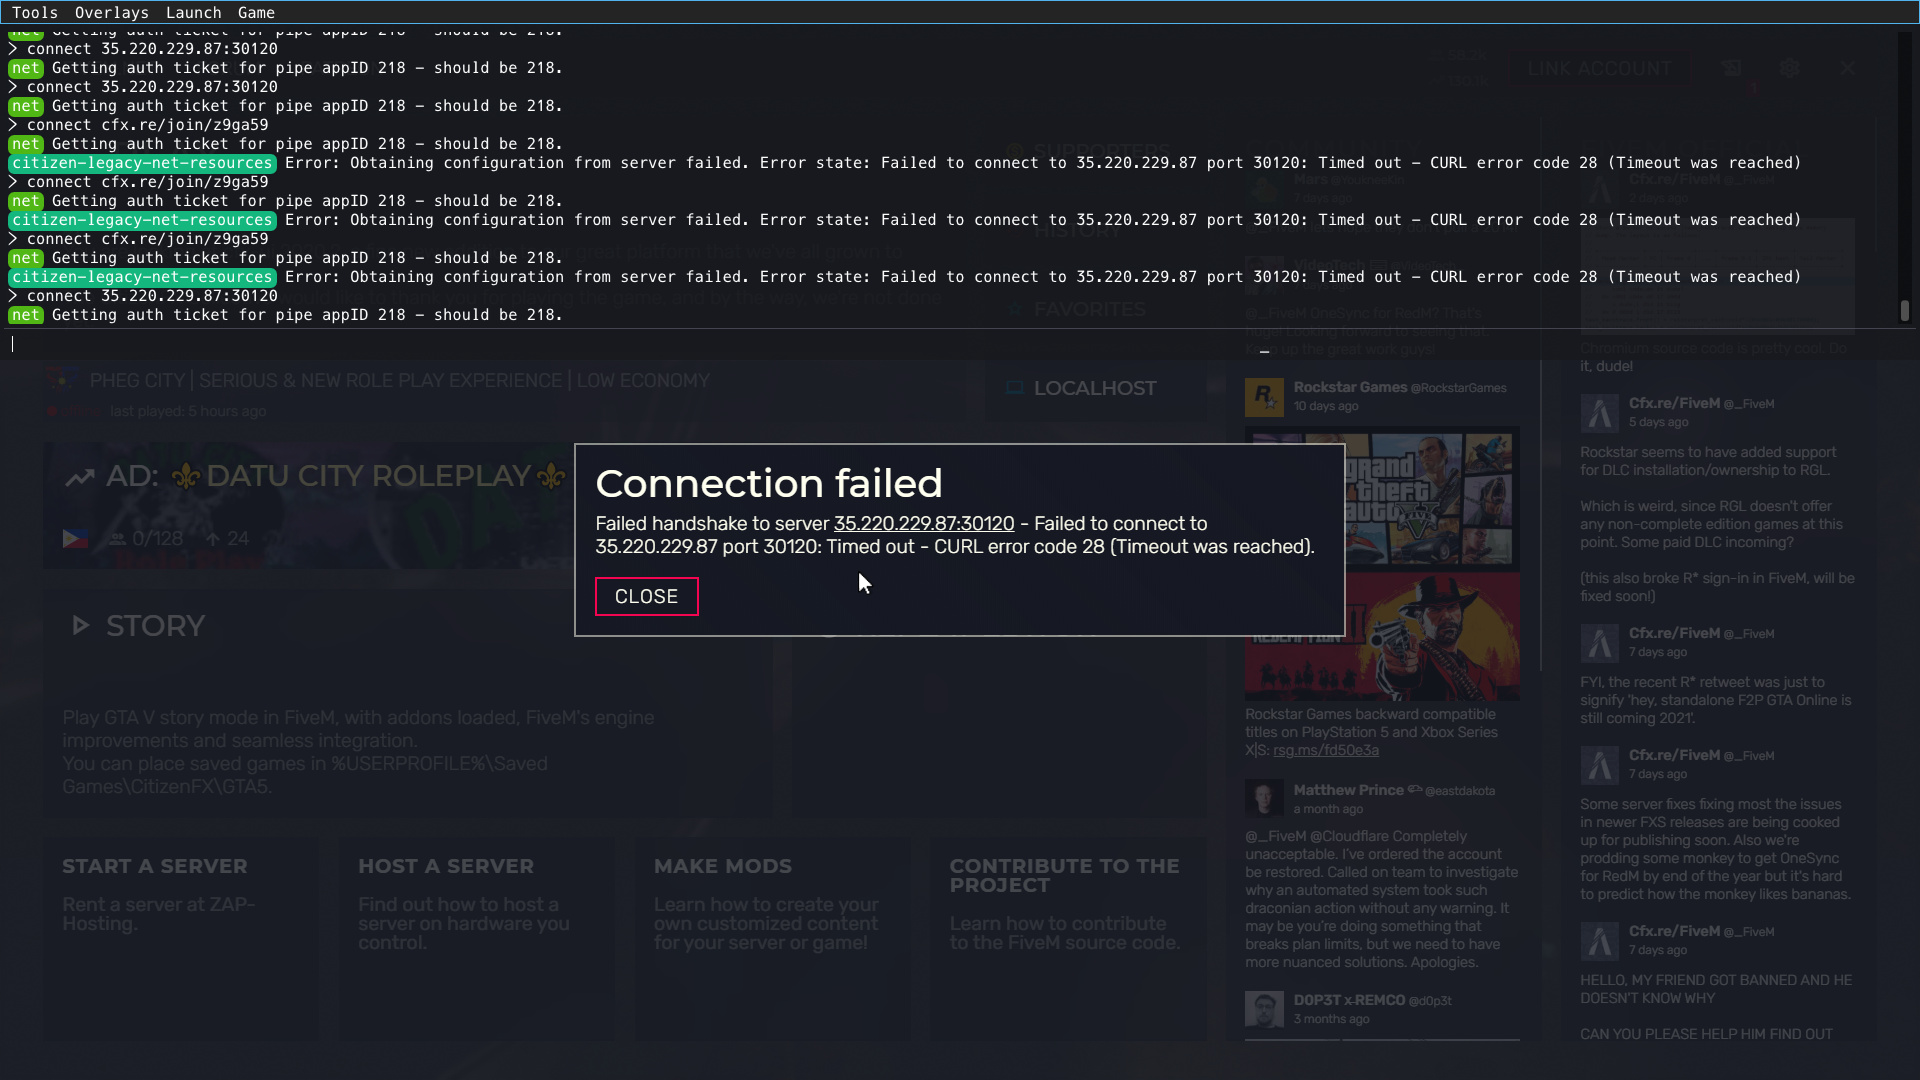Open the 35.220.229.87:30120 server link
This screenshot has height=1080, width=1920.
click(x=923, y=524)
